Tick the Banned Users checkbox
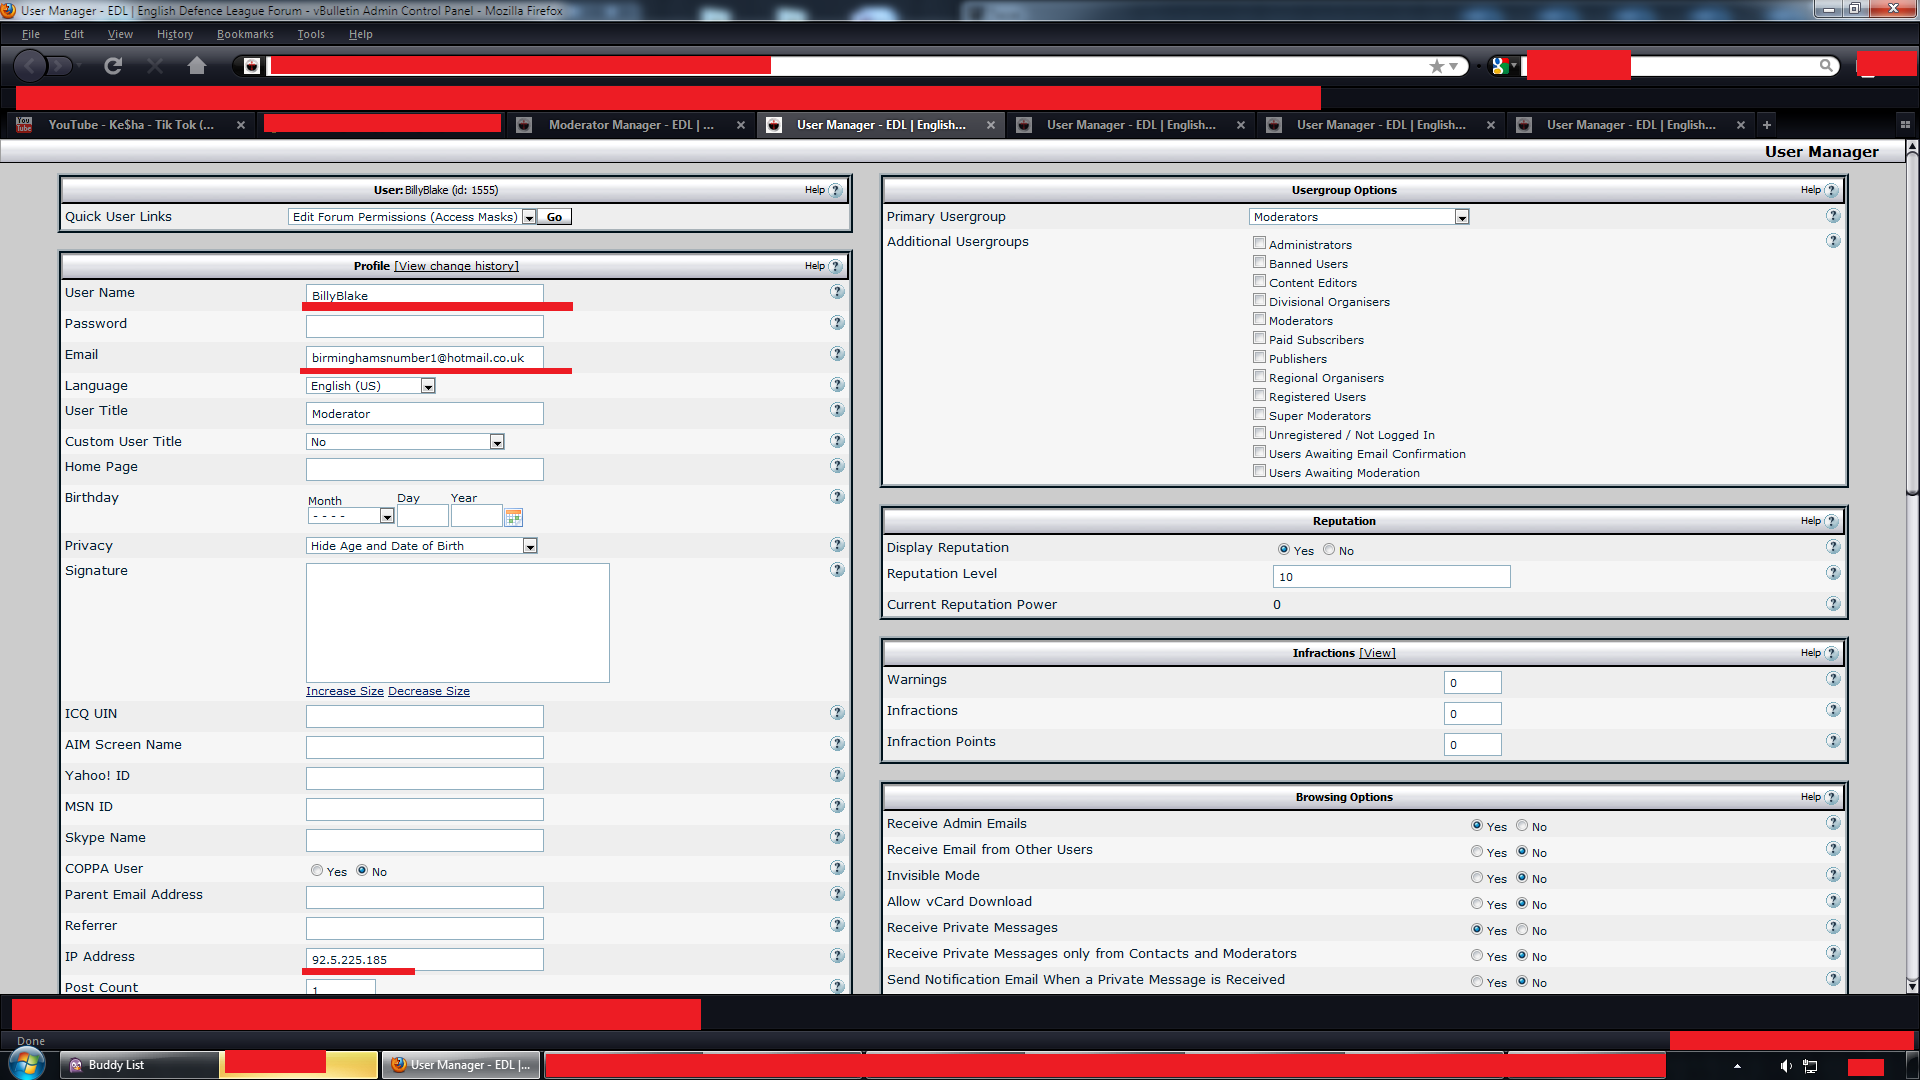 (1259, 262)
